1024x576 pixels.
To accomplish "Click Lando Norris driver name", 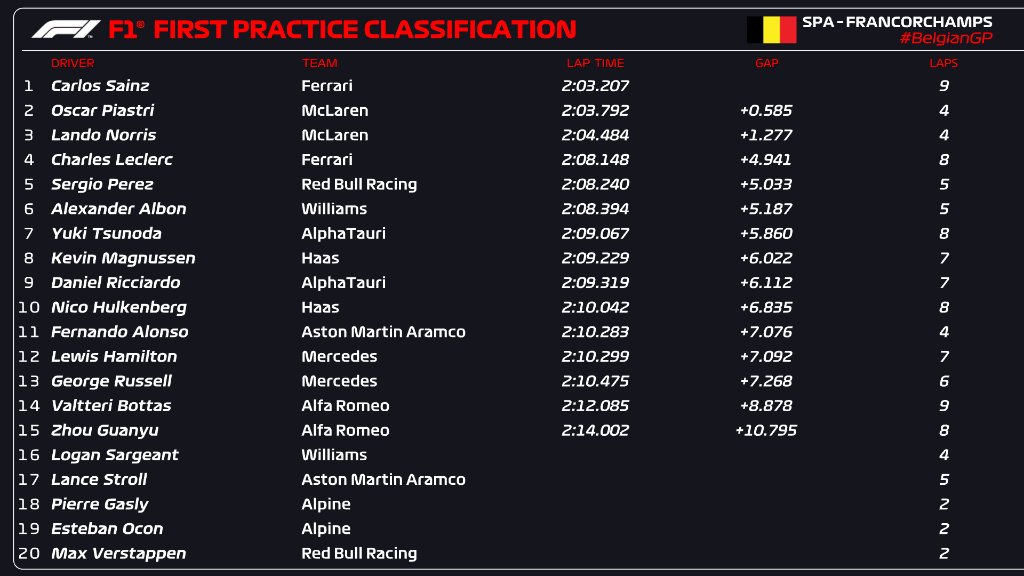I will pos(103,135).
